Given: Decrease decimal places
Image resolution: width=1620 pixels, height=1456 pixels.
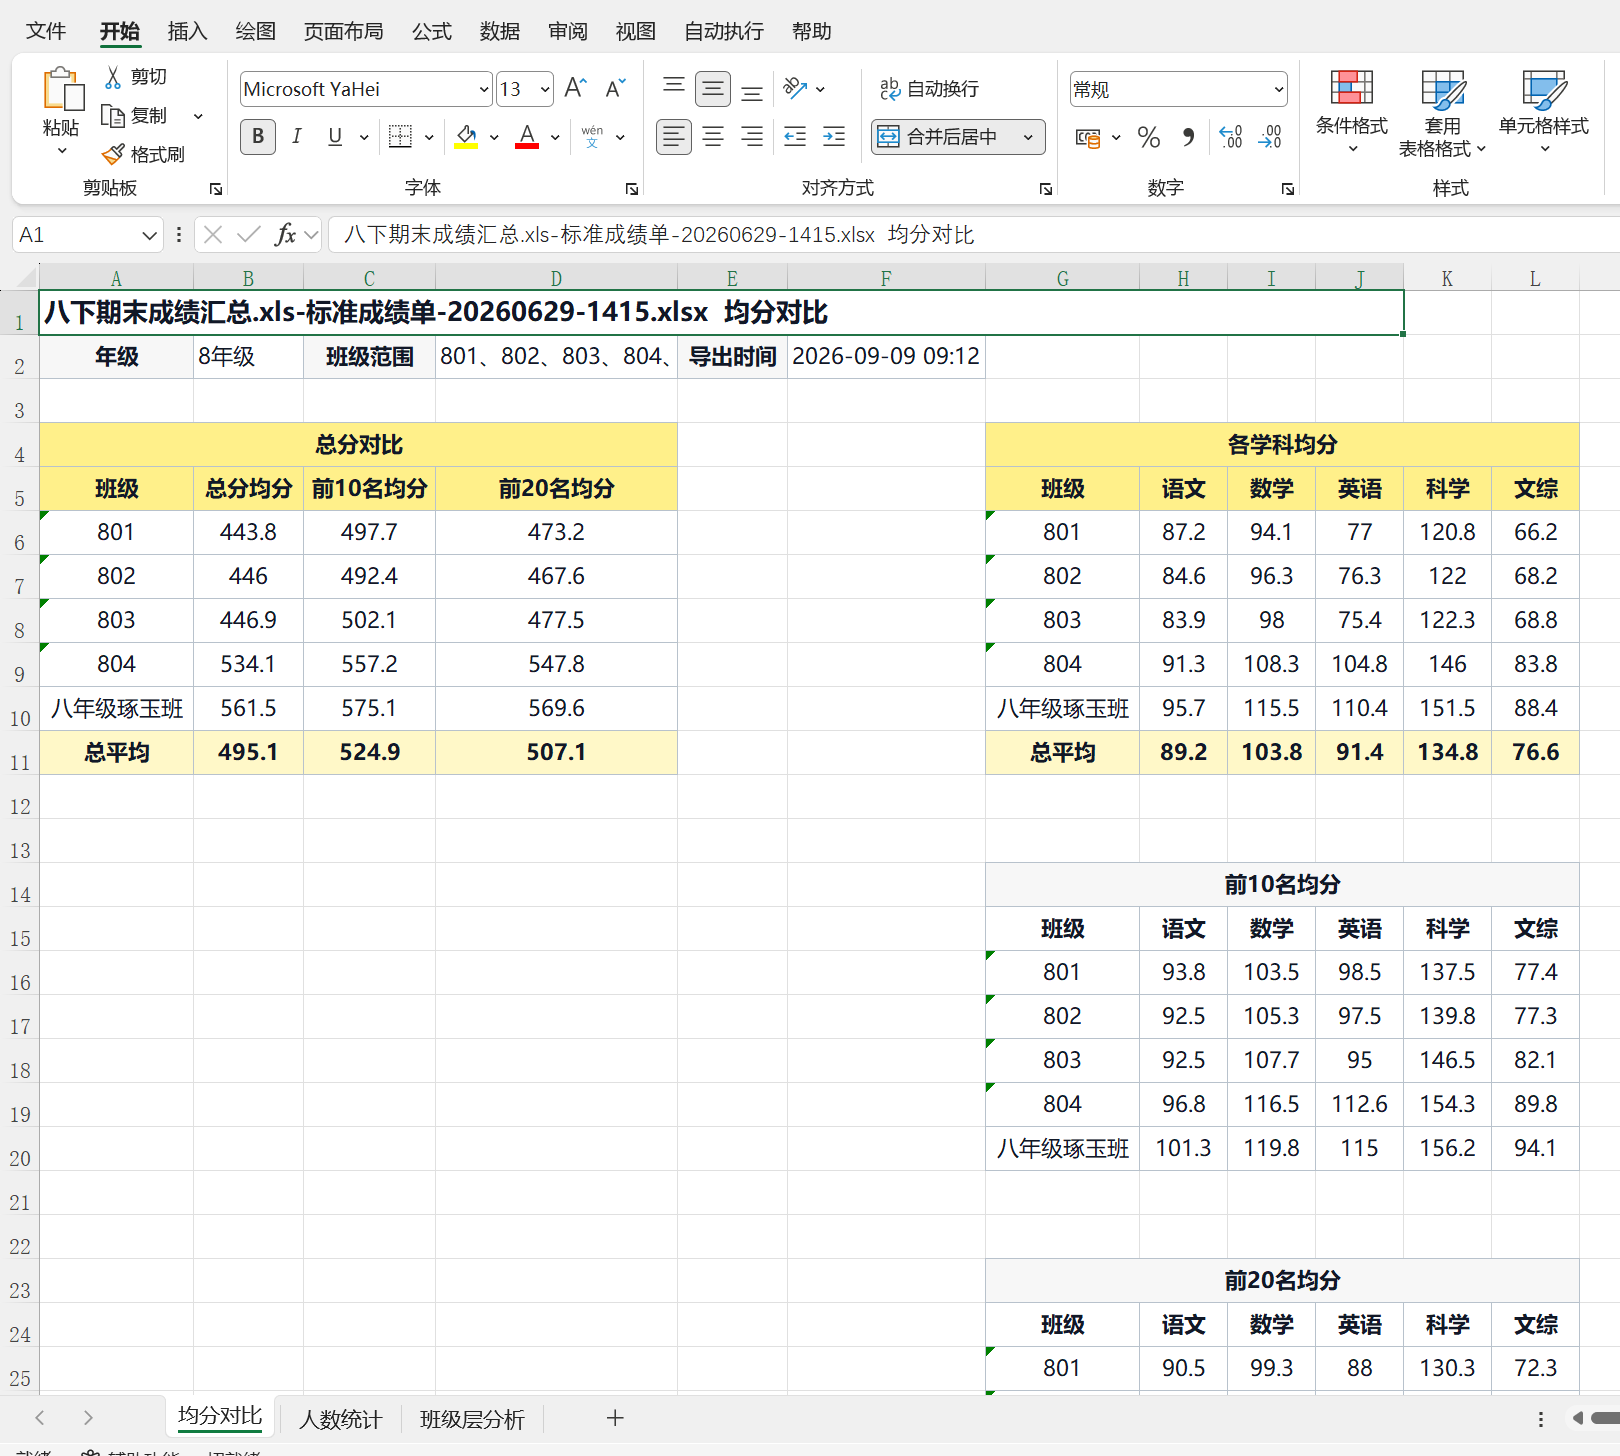Looking at the screenshot, I should pyautogui.click(x=1270, y=137).
